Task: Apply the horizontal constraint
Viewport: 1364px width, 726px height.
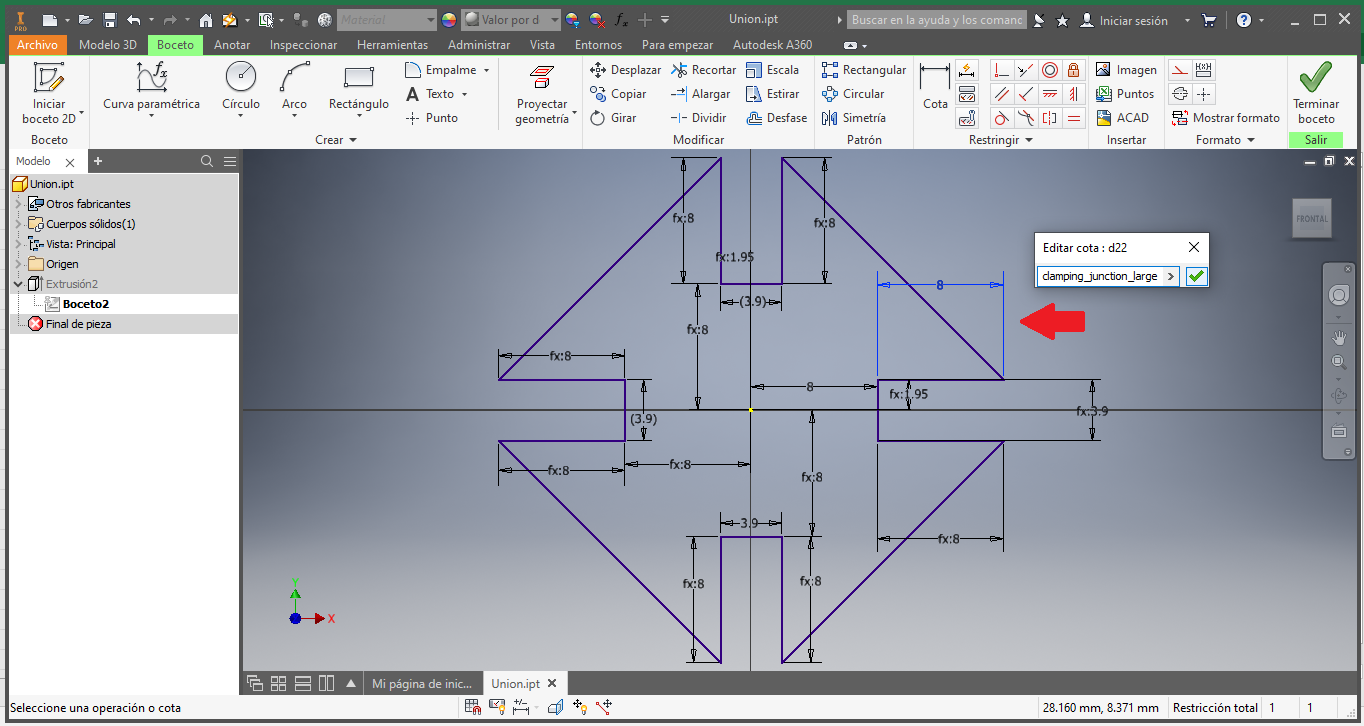Action: tap(1050, 94)
